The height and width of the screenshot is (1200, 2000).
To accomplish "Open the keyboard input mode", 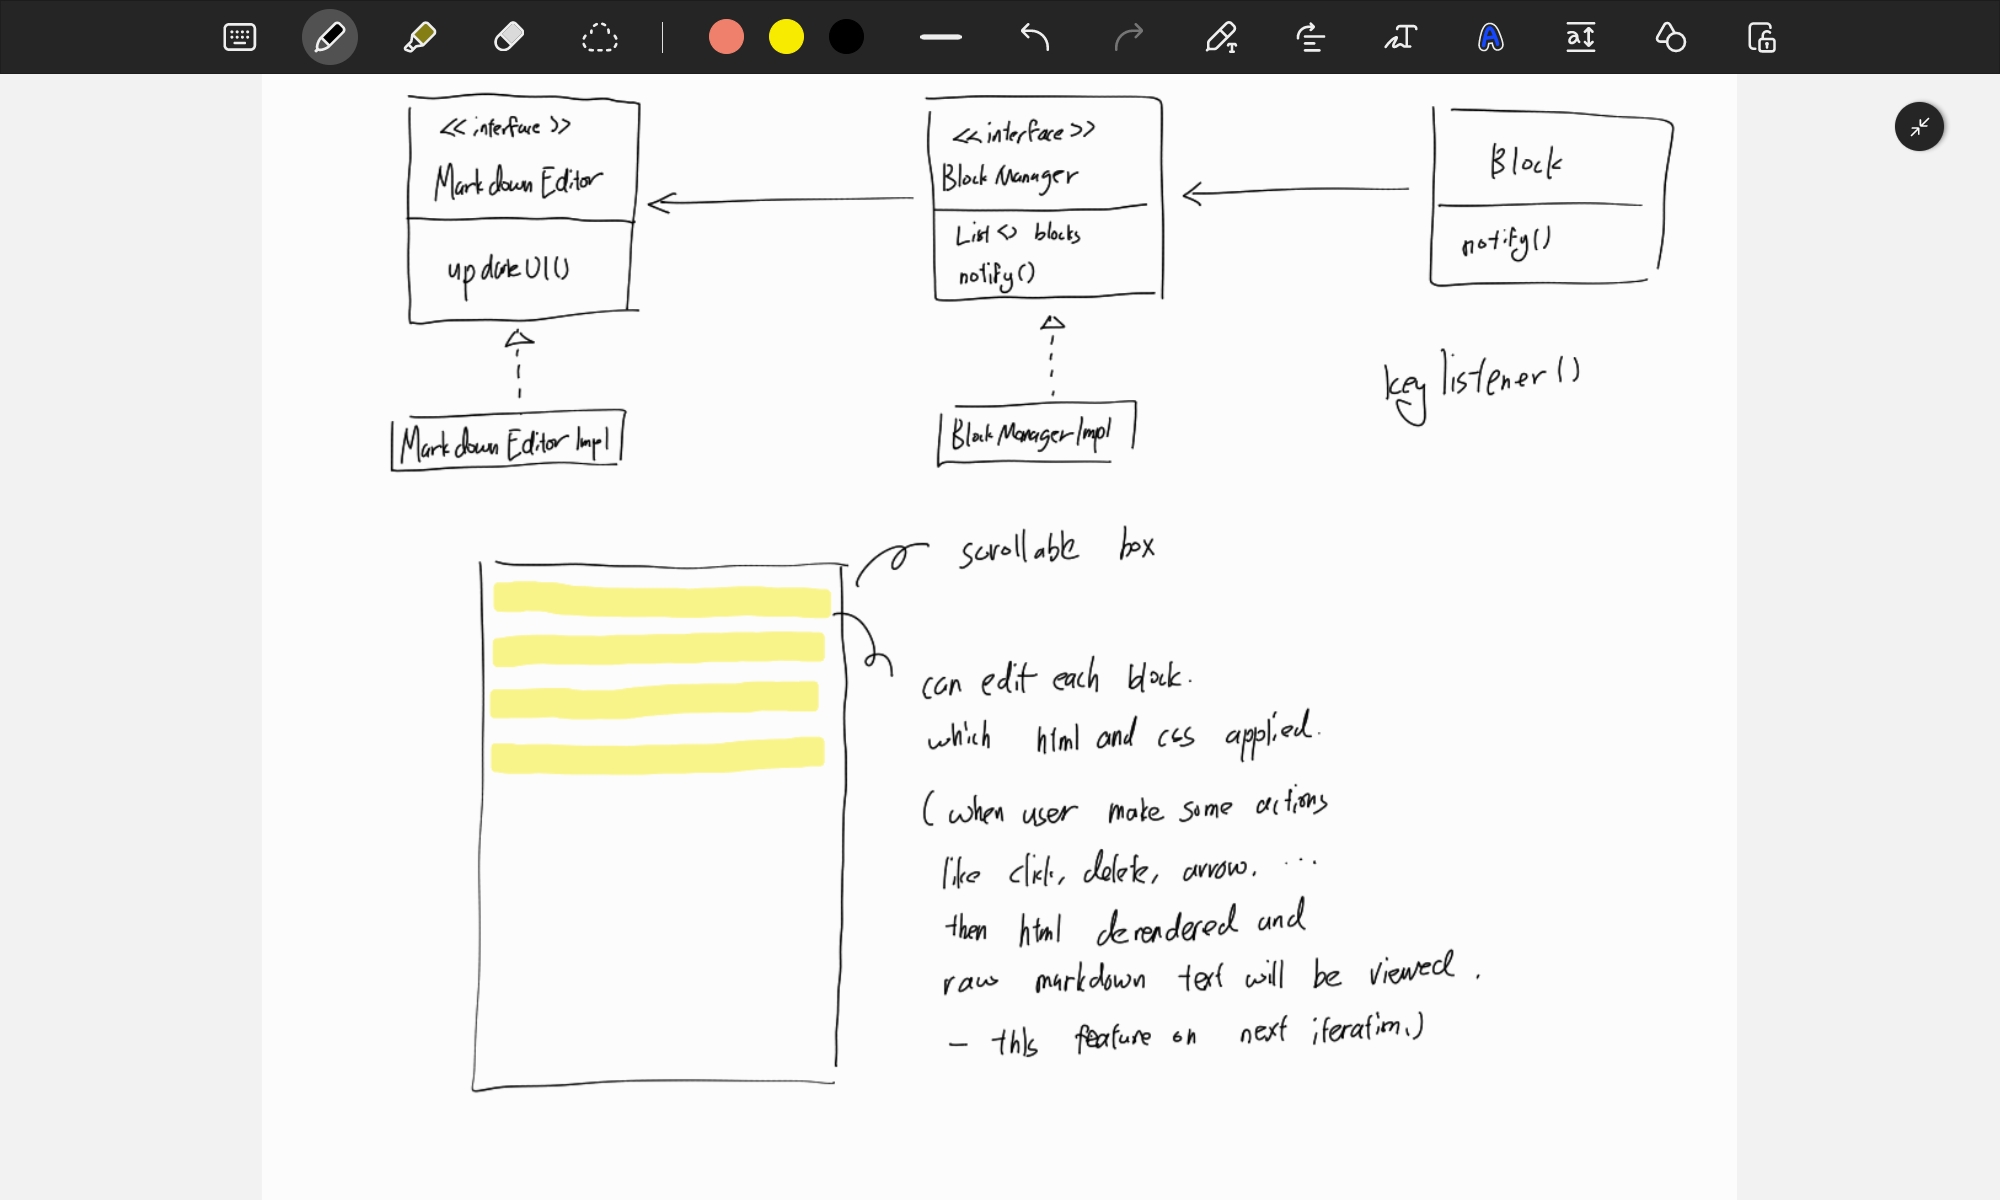I will click(240, 38).
